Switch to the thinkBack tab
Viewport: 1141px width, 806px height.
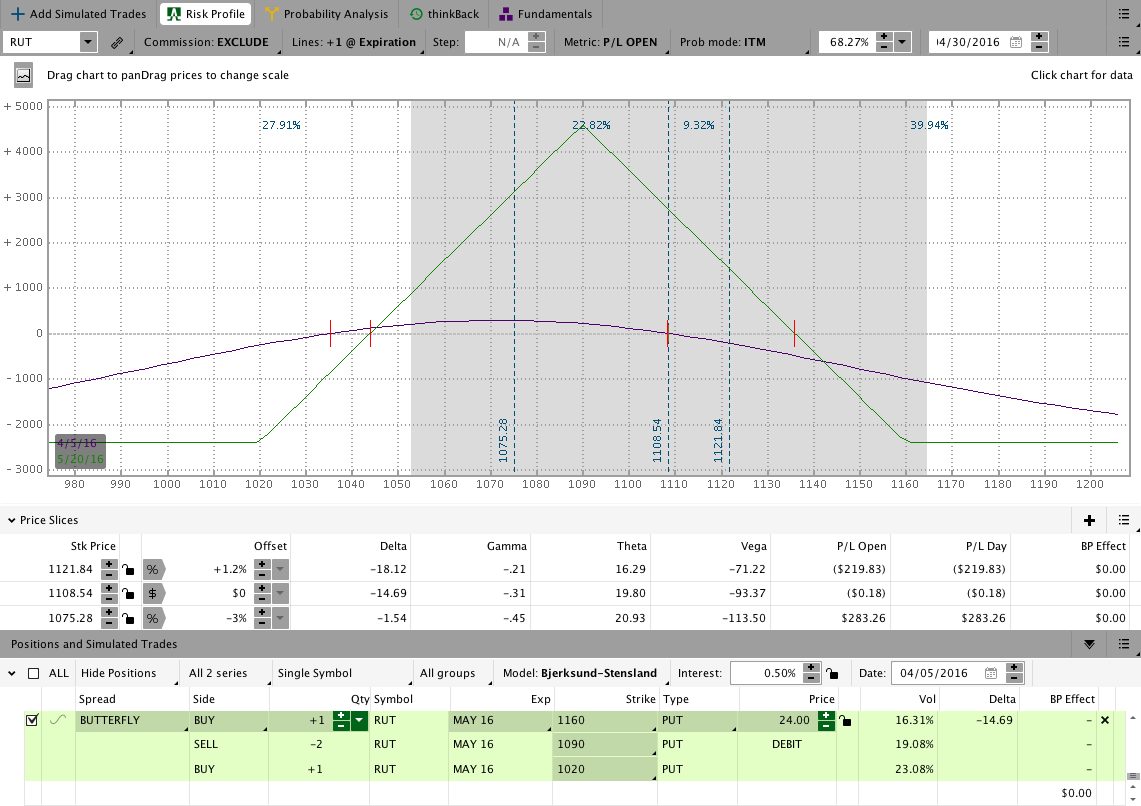444,14
